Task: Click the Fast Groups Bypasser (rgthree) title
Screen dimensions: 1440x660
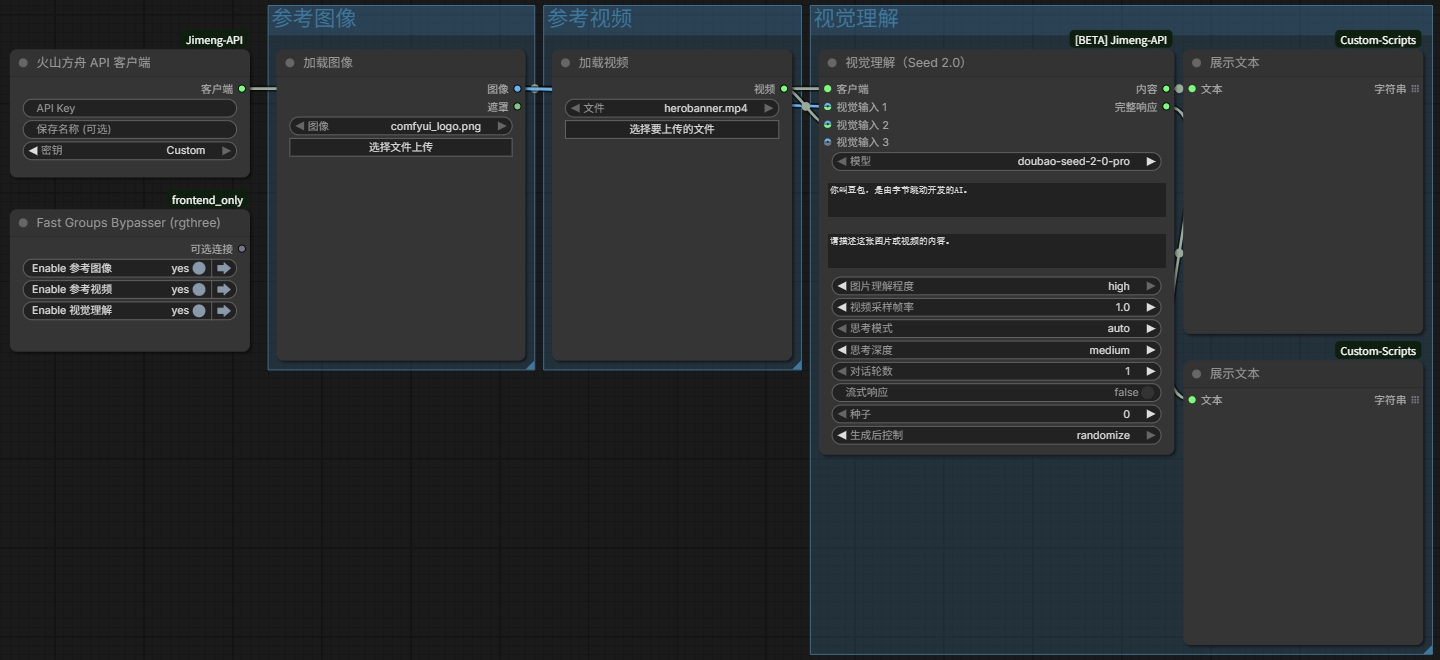Action: pyautogui.click(x=129, y=223)
